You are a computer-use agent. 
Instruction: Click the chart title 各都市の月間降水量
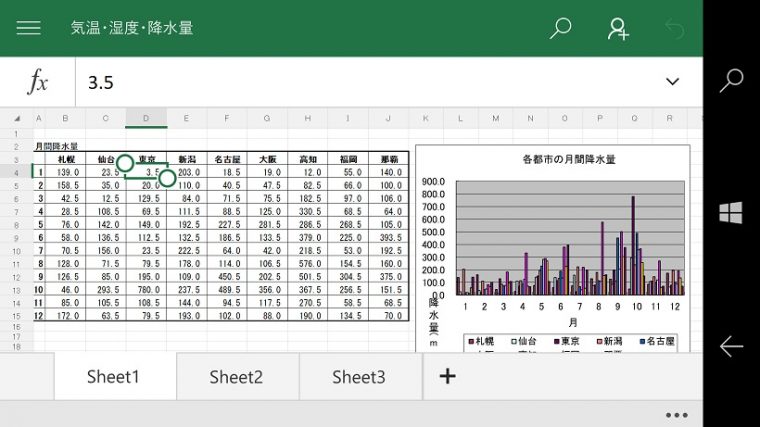pos(569,159)
